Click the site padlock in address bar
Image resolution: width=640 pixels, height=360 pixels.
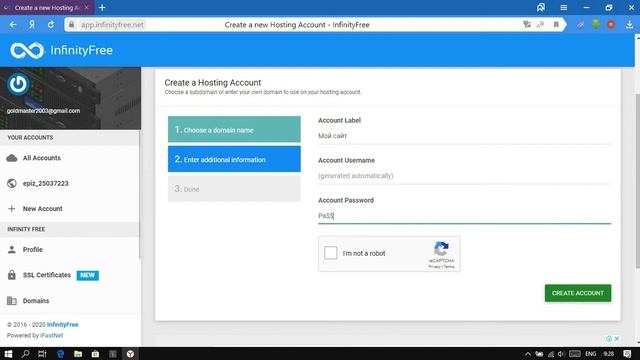pos(71,24)
